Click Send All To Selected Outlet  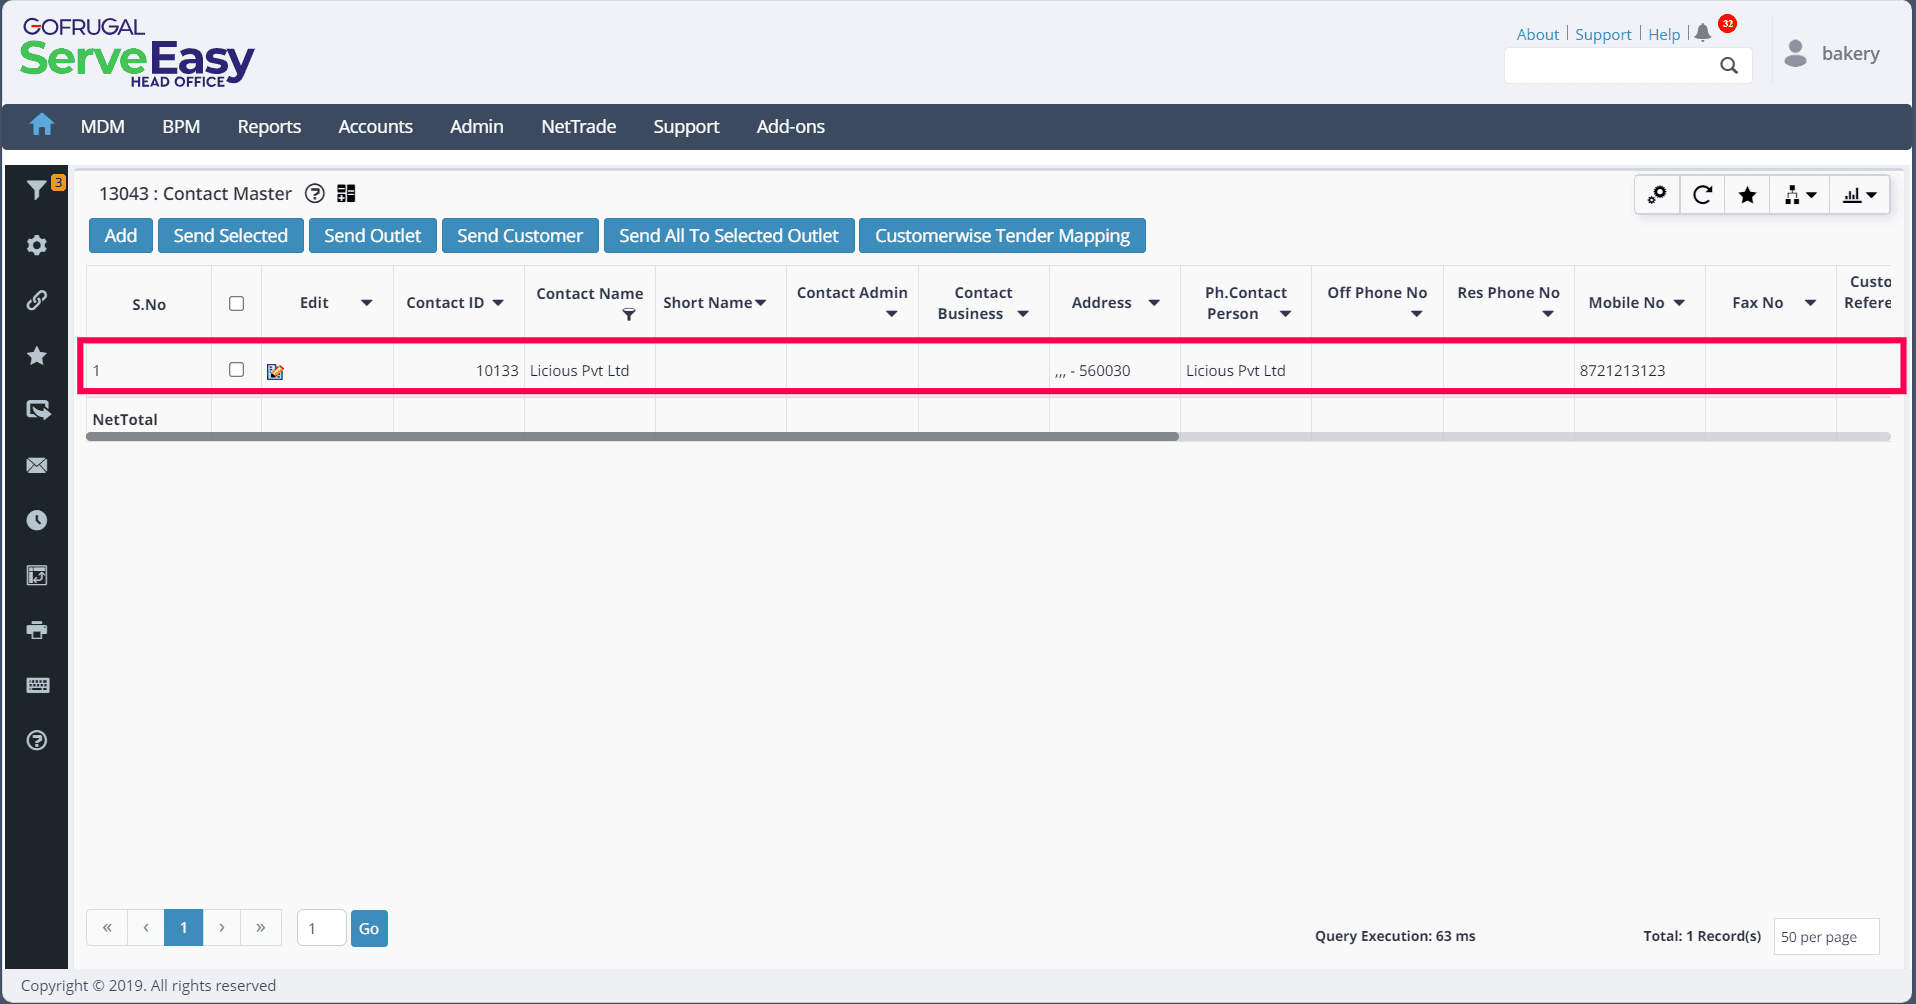point(729,236)
